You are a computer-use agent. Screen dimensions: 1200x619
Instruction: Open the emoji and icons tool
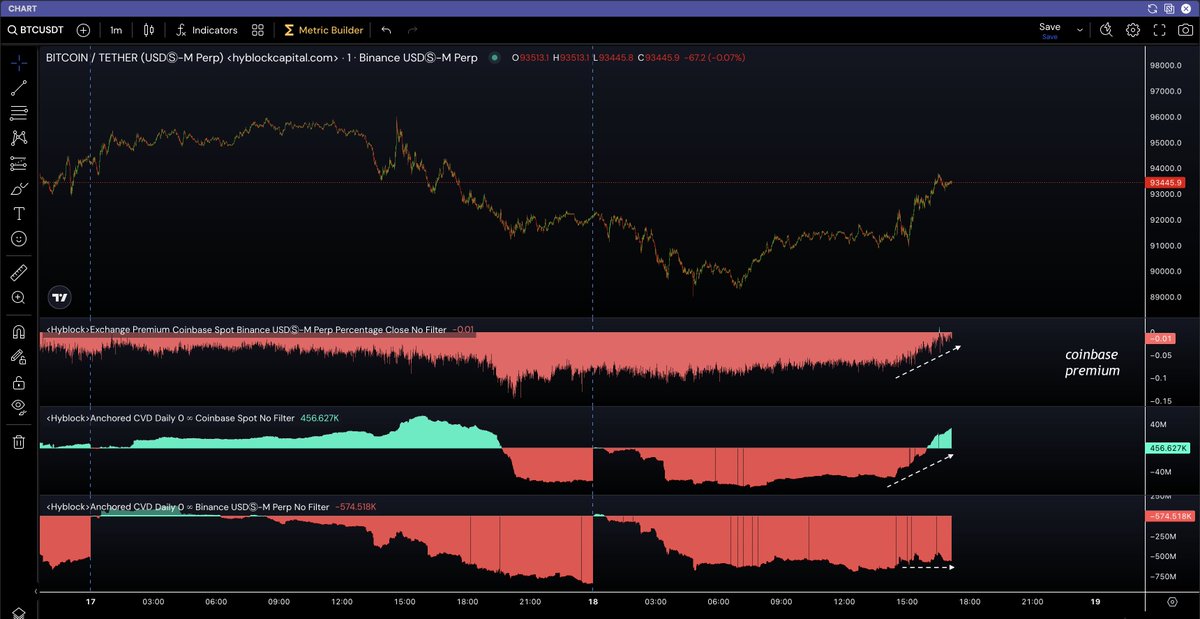point(19,239)
